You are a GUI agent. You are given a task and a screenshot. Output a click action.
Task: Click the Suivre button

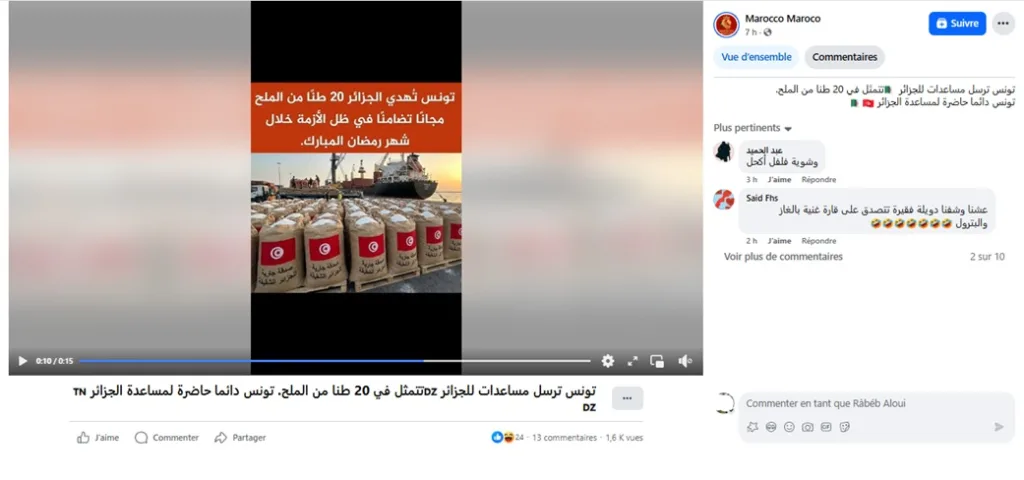[x=957, y=24]
